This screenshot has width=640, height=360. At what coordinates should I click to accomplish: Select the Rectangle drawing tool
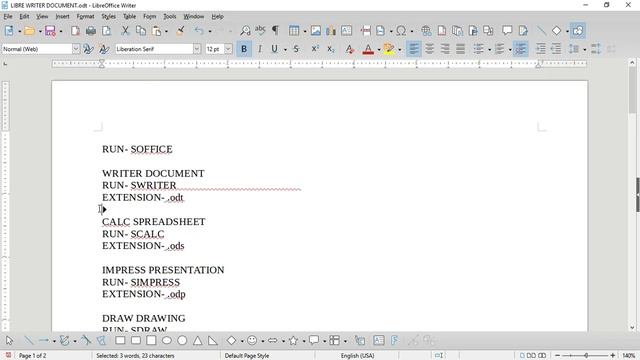point(120,340)
